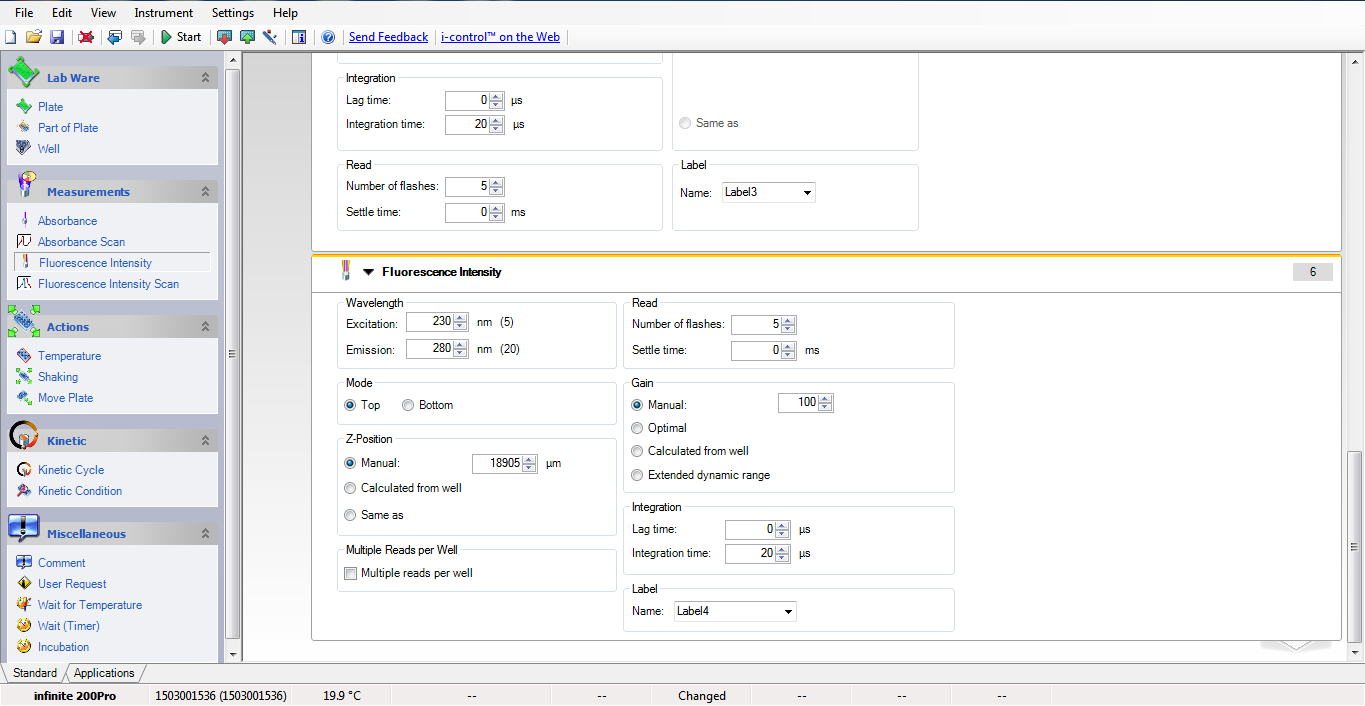
Task: Enable Multiple reads per well checkbox
Action: (x=351, y=574)
